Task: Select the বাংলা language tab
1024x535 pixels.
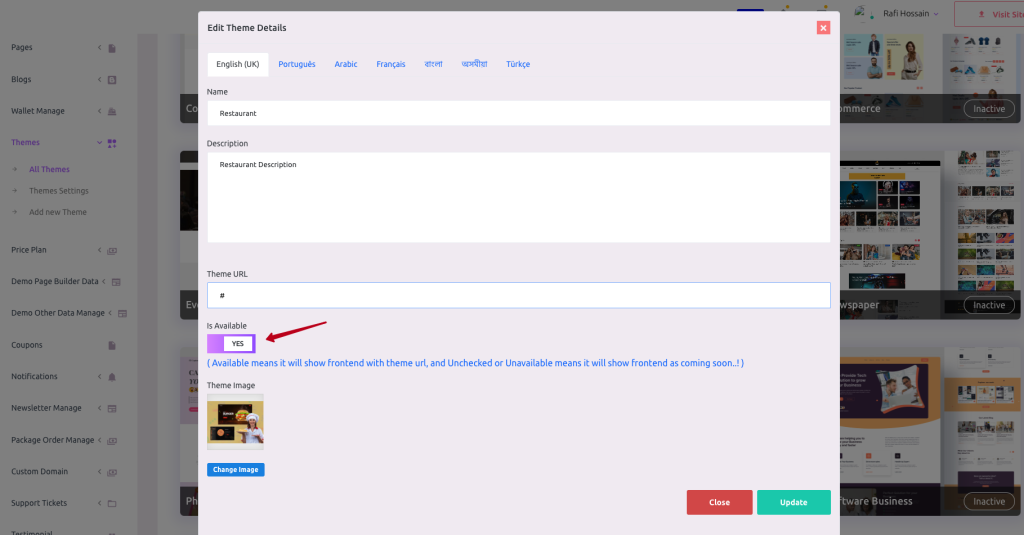Action: click(x=433, y=64)
